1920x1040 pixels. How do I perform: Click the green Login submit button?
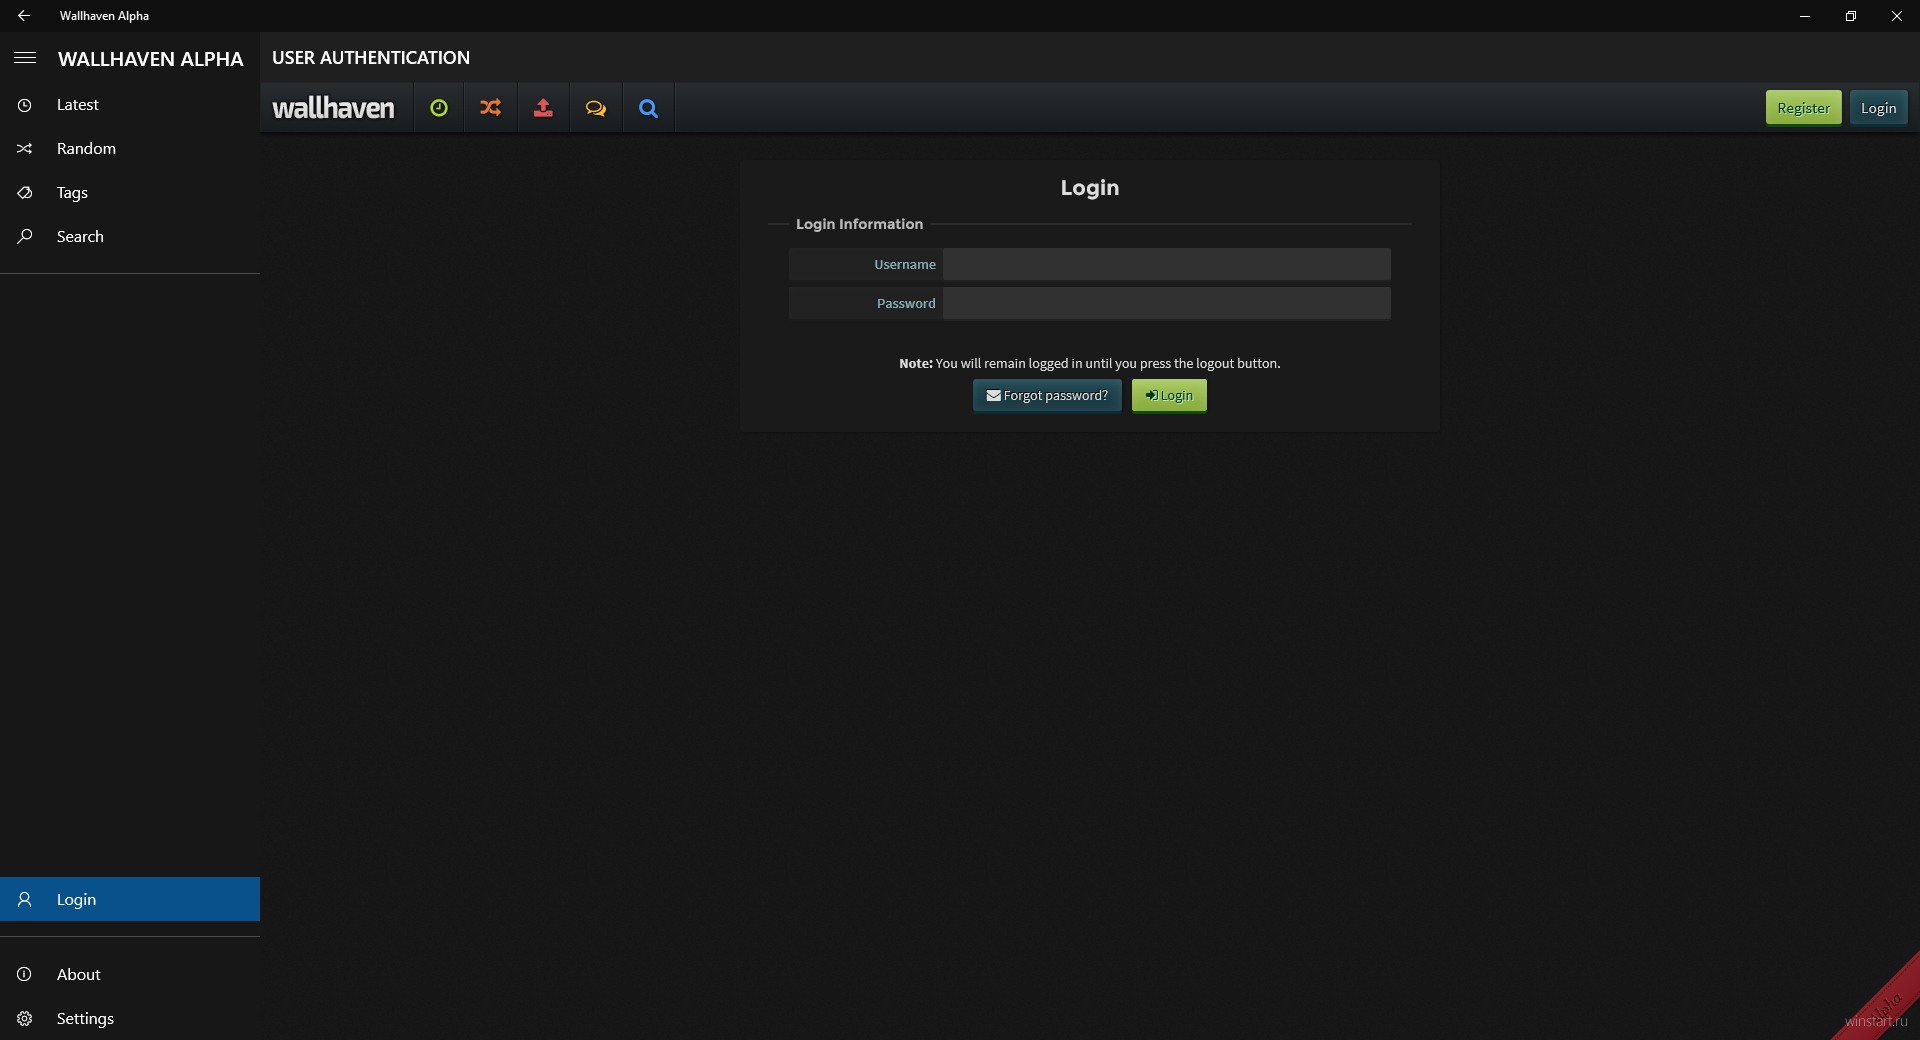(1169, 395)
